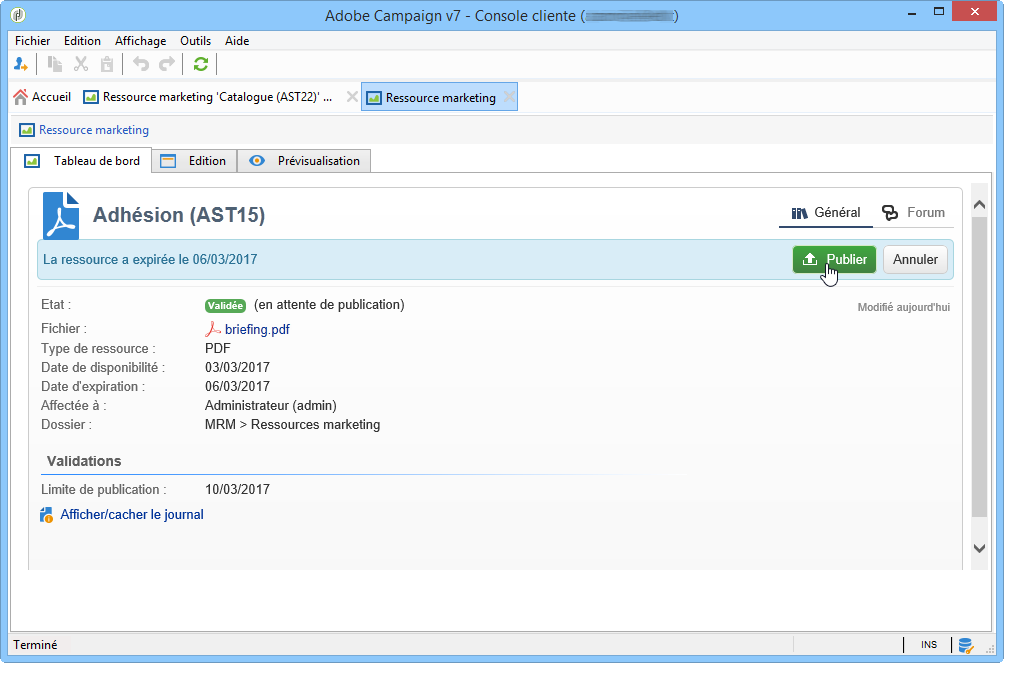Click the Copy toolbar icon
This screenshot has height=693, width=1026.
tap(55, 64)
